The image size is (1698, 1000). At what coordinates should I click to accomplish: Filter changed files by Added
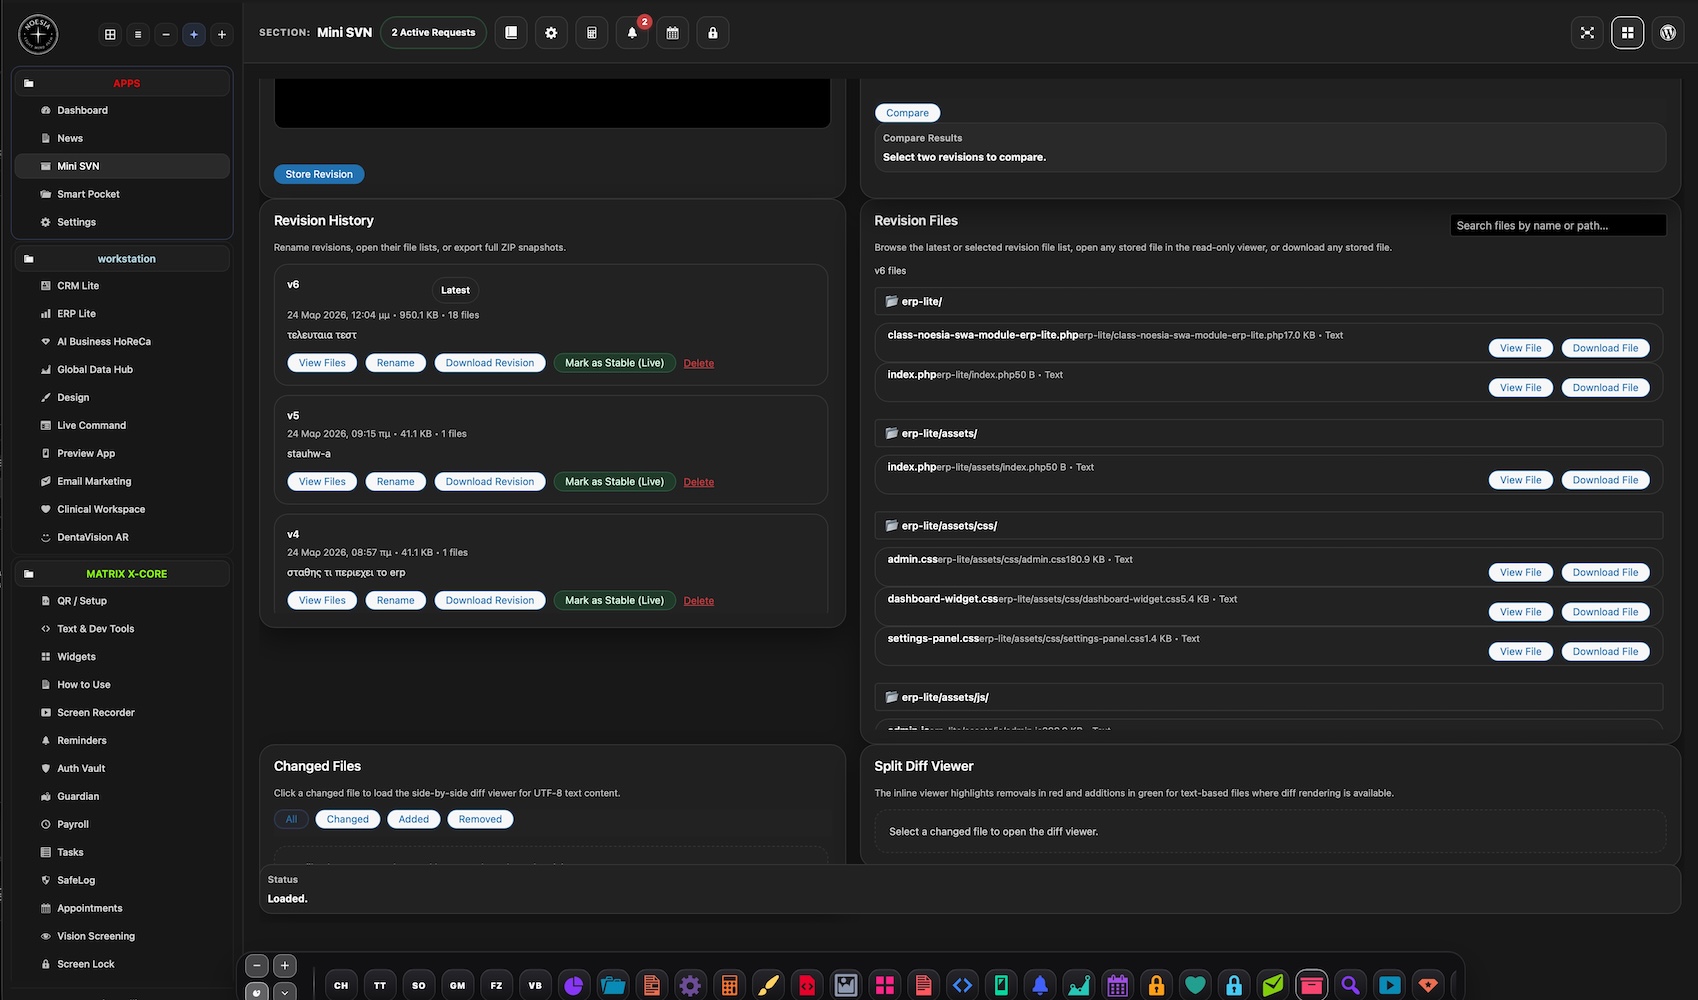pyautogui.click(x=414, y=819)
